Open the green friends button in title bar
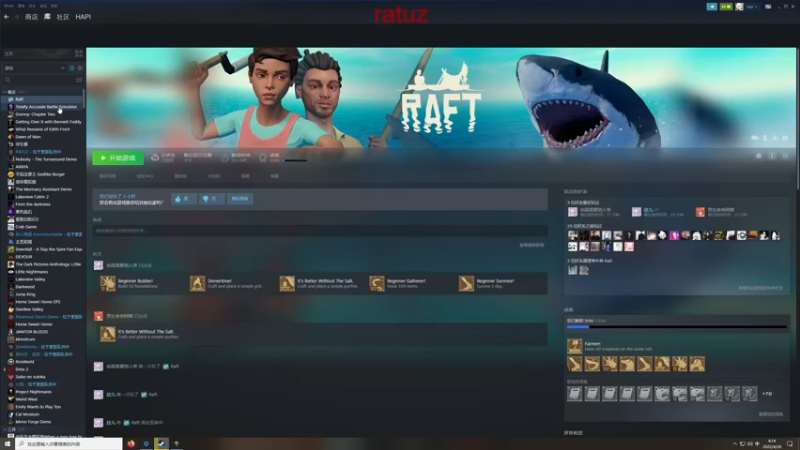This screenshot has height=450, width=800. [726, 7]
